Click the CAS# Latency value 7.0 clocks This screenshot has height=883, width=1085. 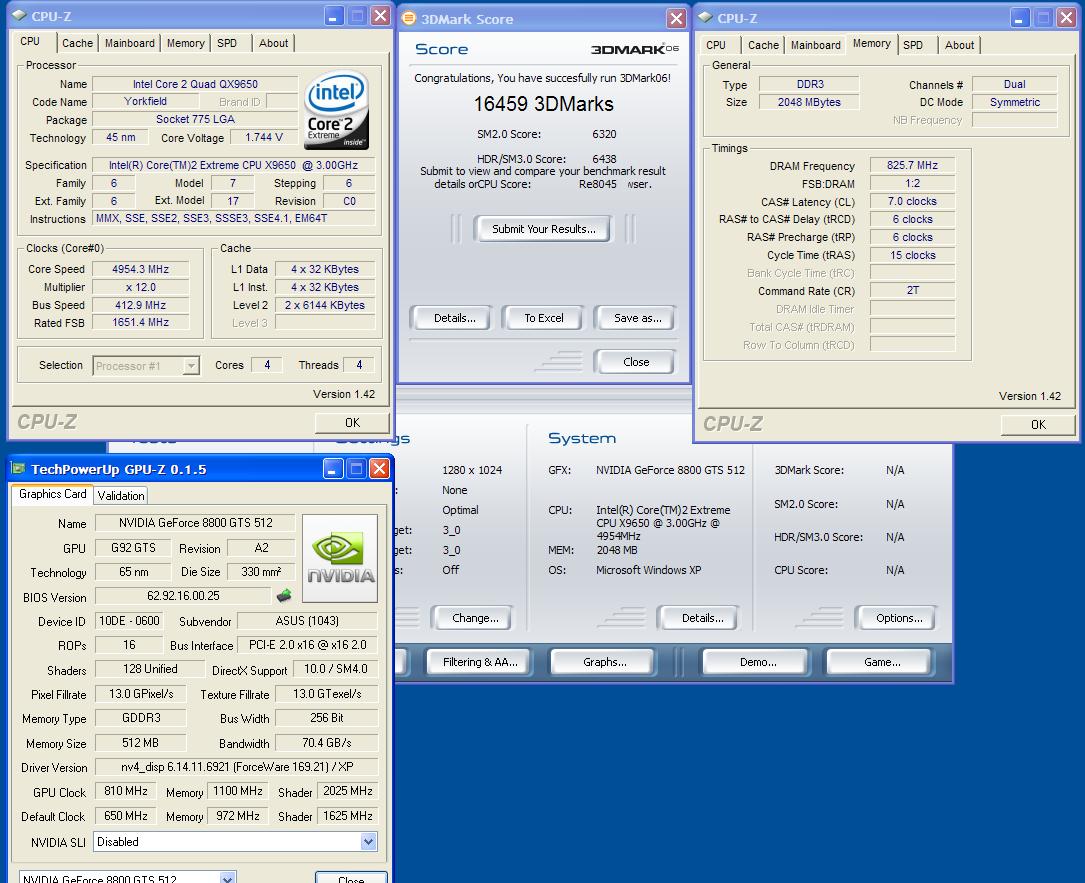(912, 201)
